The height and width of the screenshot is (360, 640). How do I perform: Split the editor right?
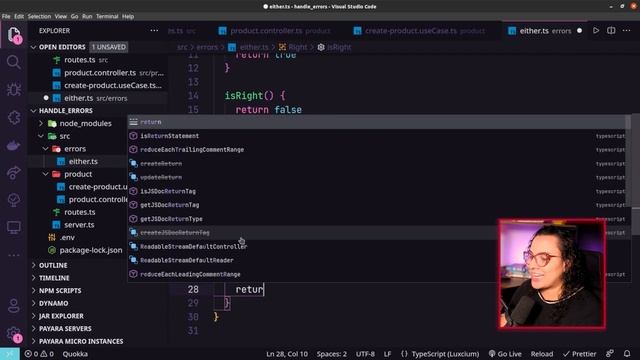tap(611, 31)
